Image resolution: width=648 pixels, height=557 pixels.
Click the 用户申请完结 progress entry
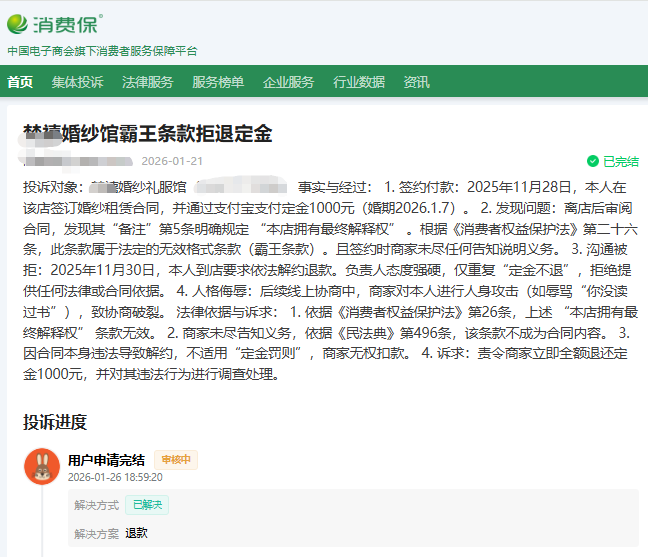[x=106, y=460]
